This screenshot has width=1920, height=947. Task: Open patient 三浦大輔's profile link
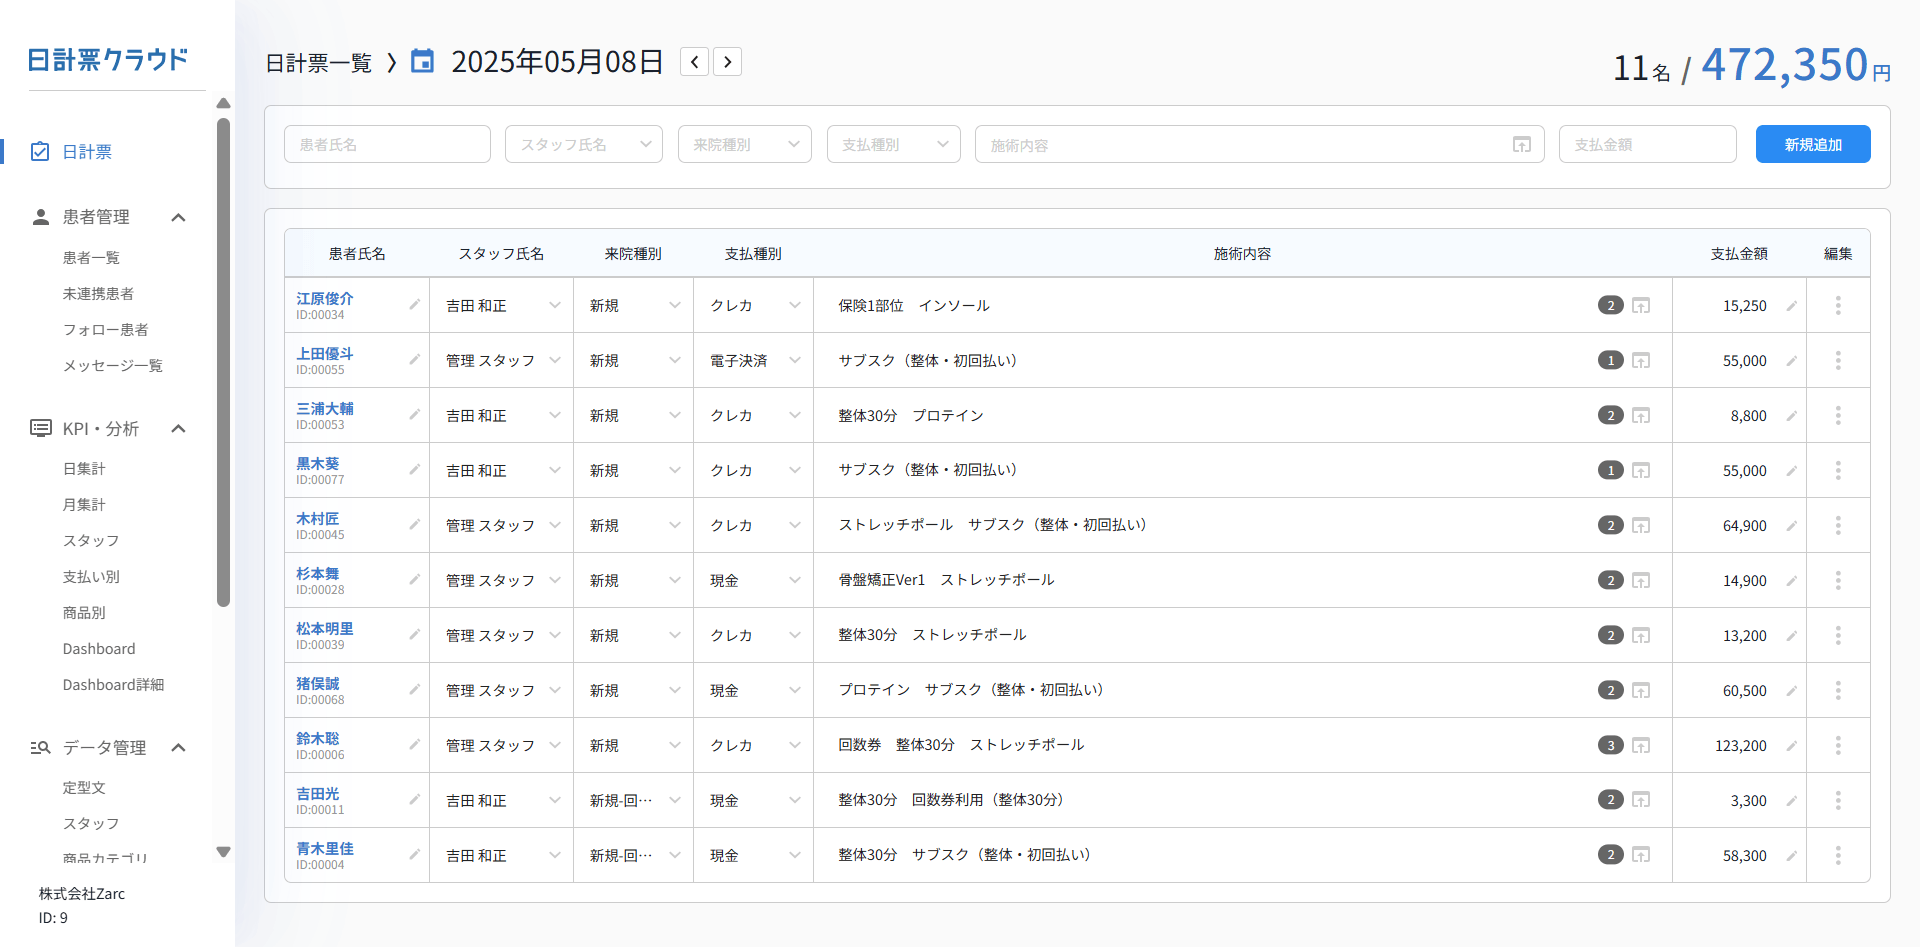[325, 408]
